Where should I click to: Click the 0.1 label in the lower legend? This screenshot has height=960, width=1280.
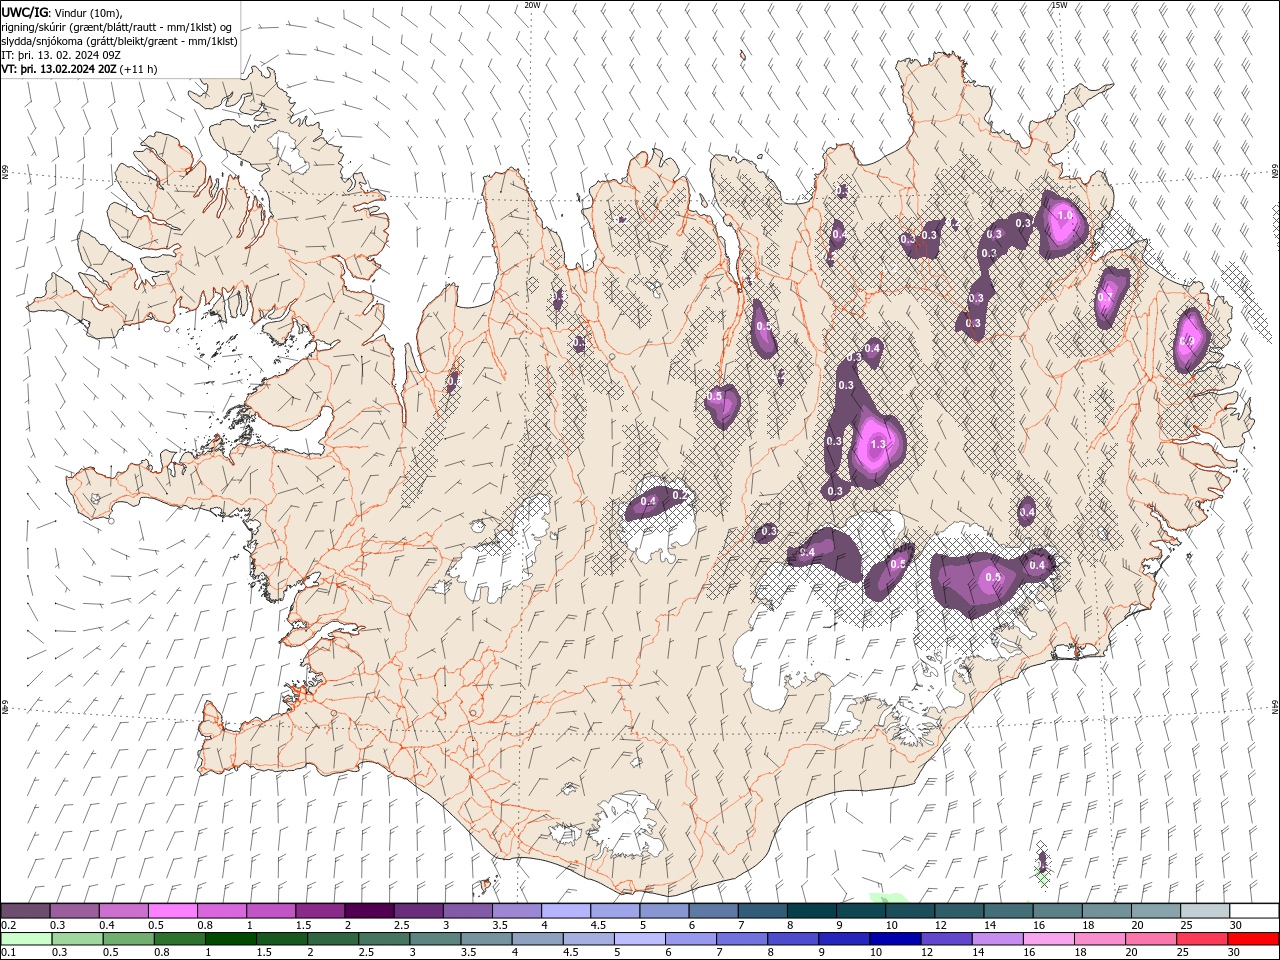point(9,953)
